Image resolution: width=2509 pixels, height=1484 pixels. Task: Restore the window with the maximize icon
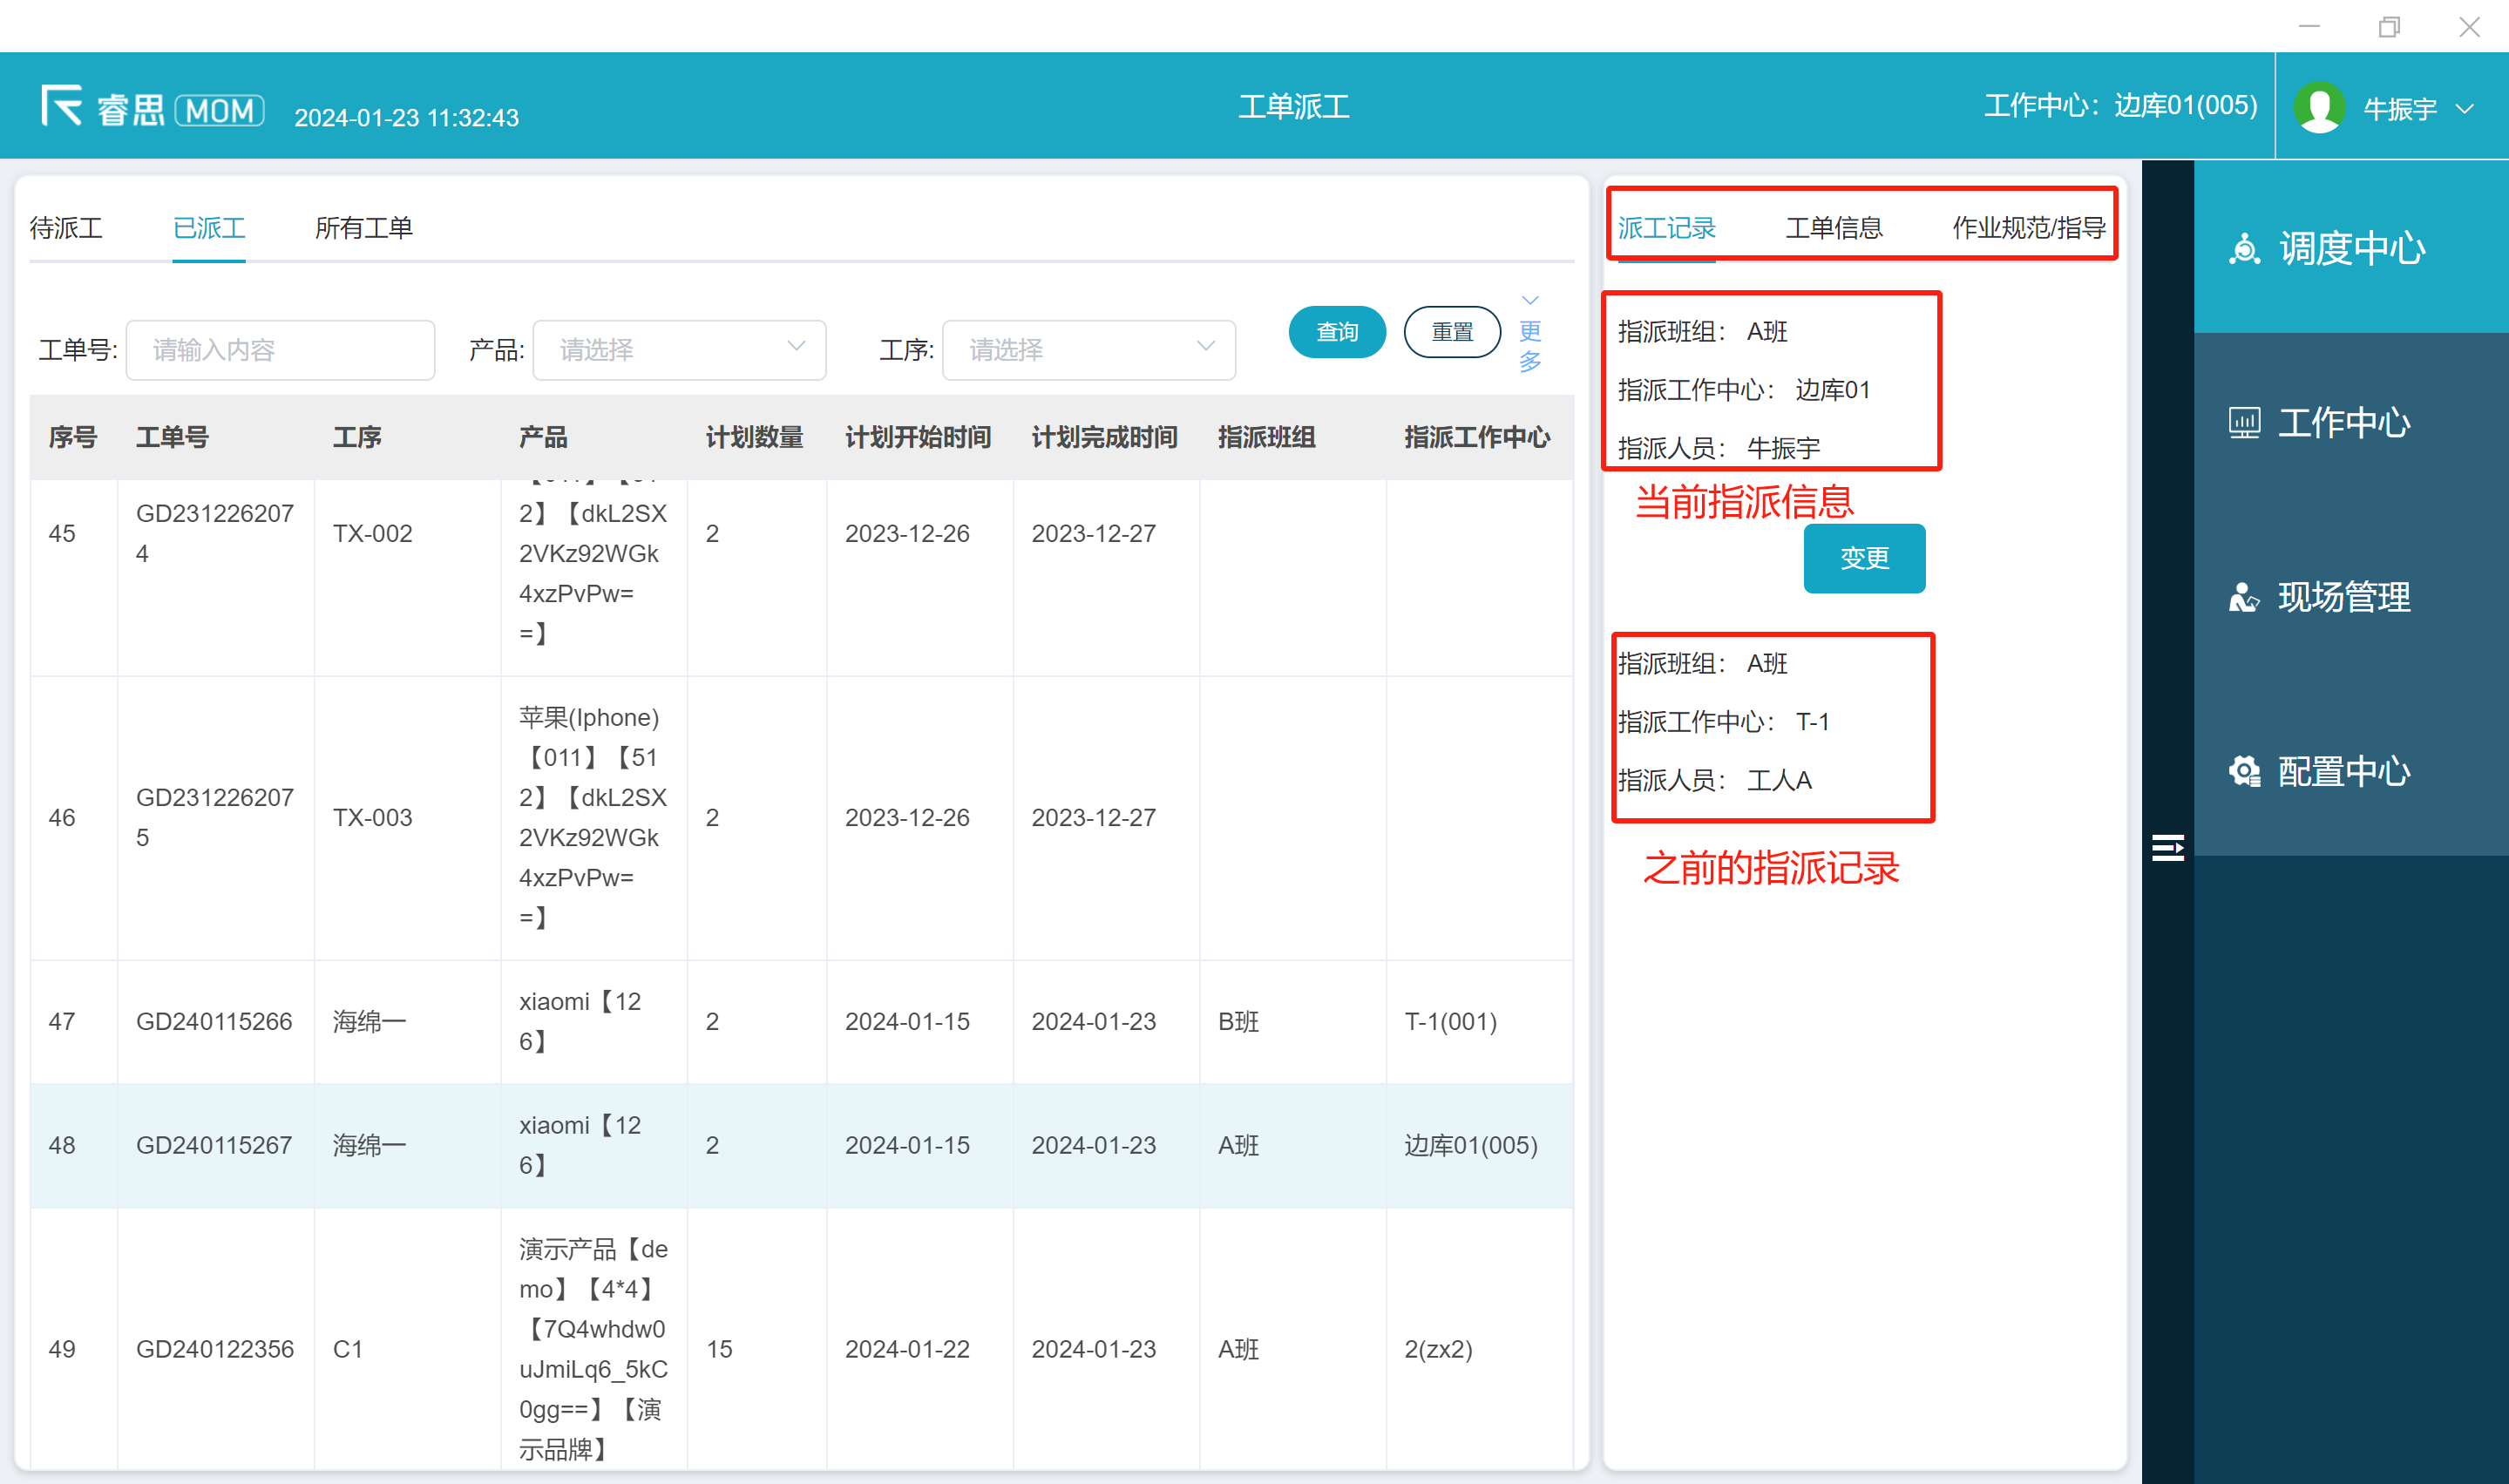point(2388,27)
